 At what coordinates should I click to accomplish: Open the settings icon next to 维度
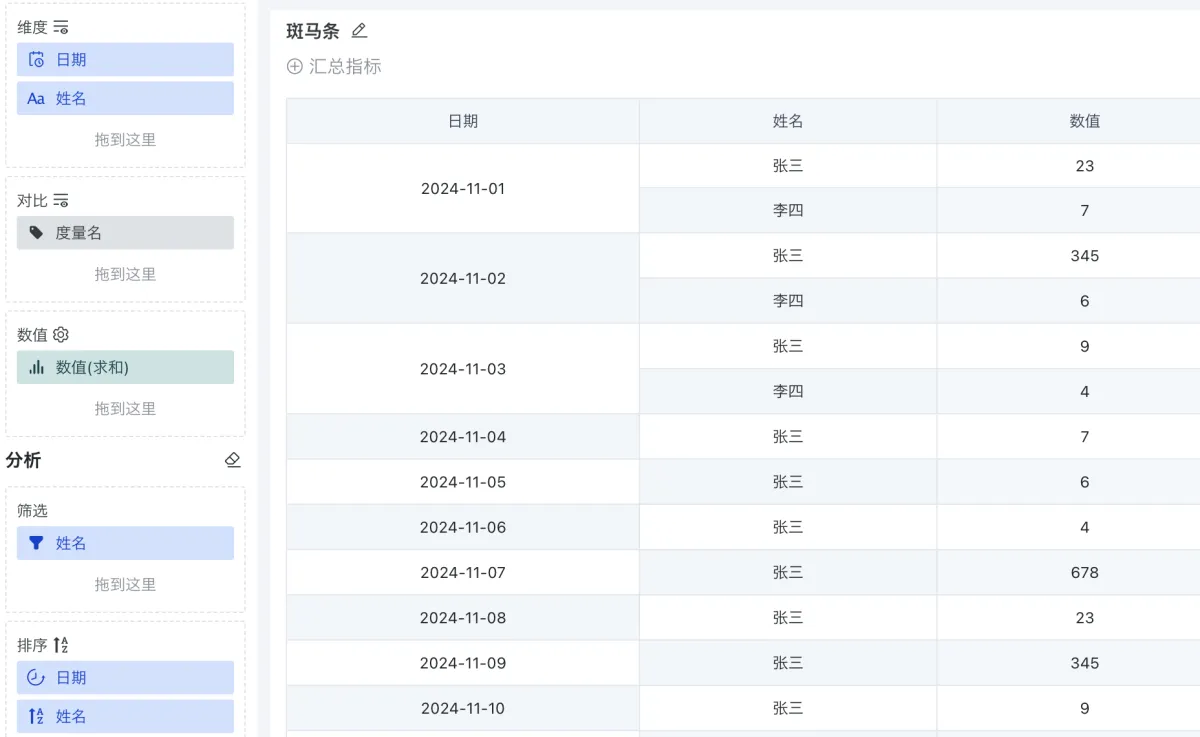(x=61, y=28)
